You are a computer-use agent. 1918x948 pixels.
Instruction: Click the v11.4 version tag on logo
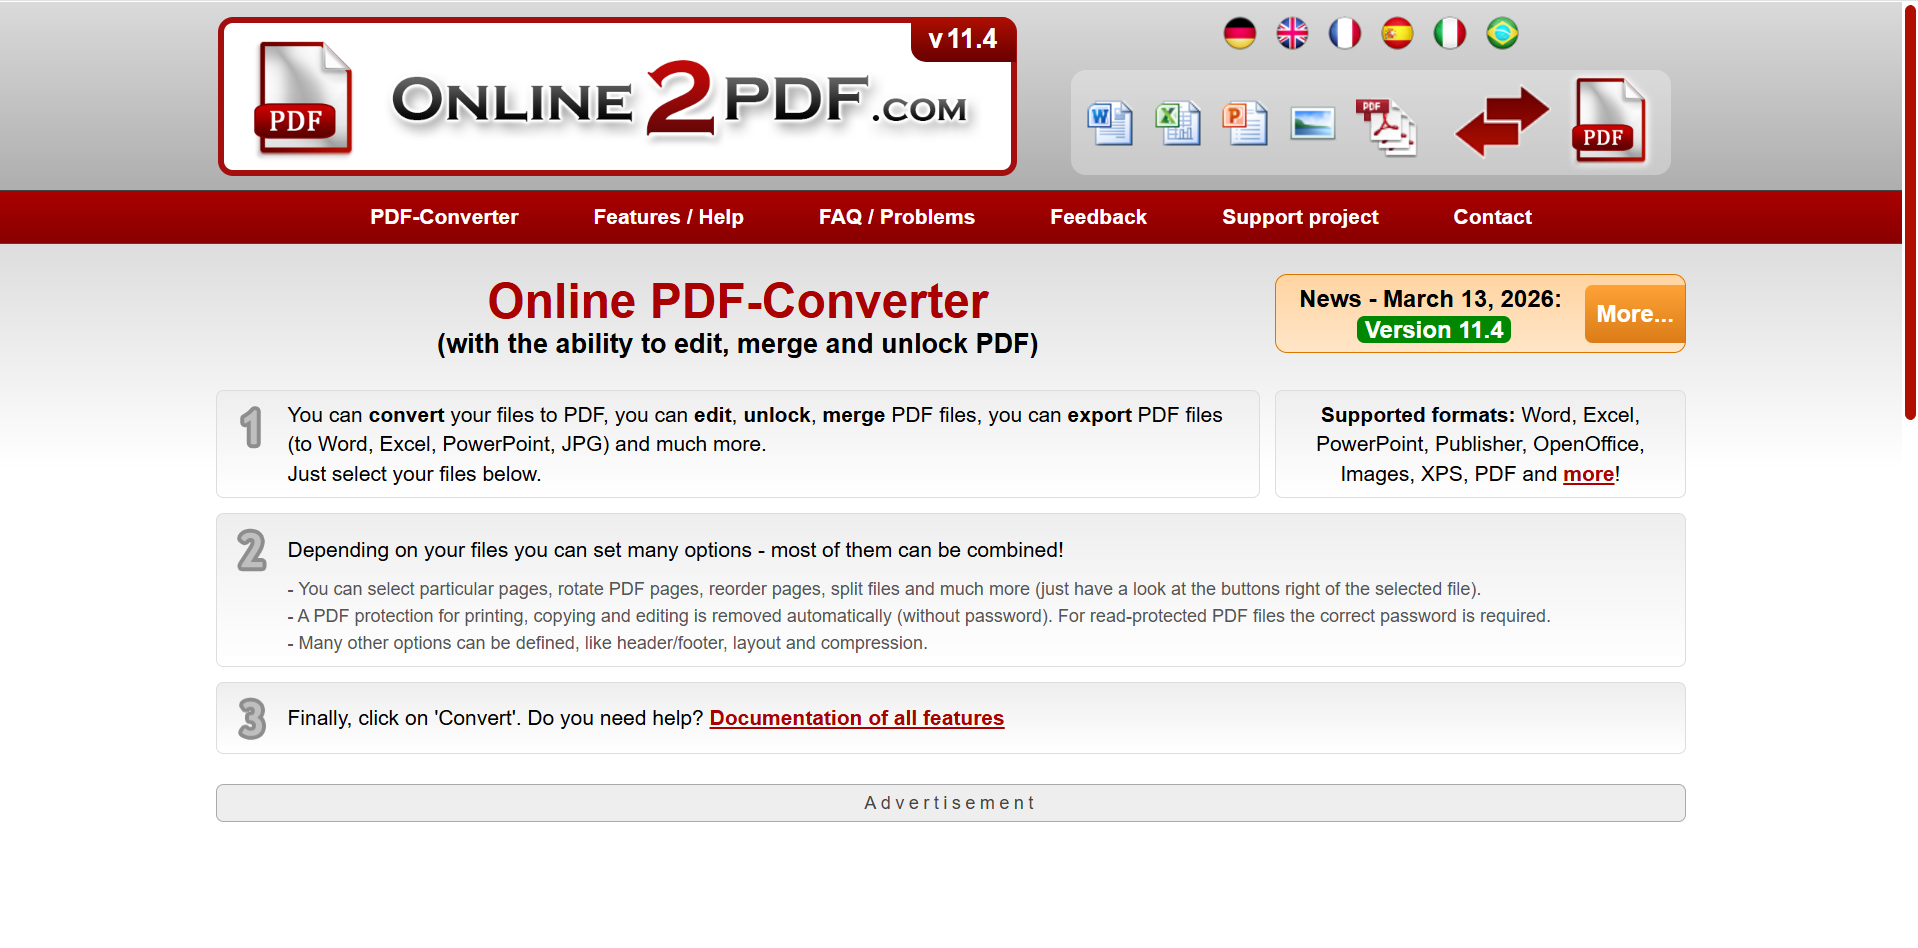[963, 39]
